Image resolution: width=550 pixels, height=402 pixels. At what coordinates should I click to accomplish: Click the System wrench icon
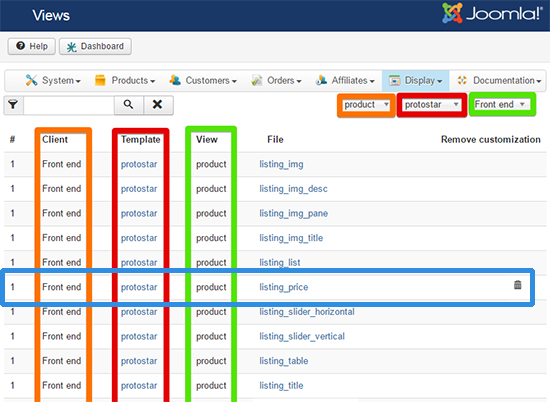pyautogui.click(x=31, y=80)
